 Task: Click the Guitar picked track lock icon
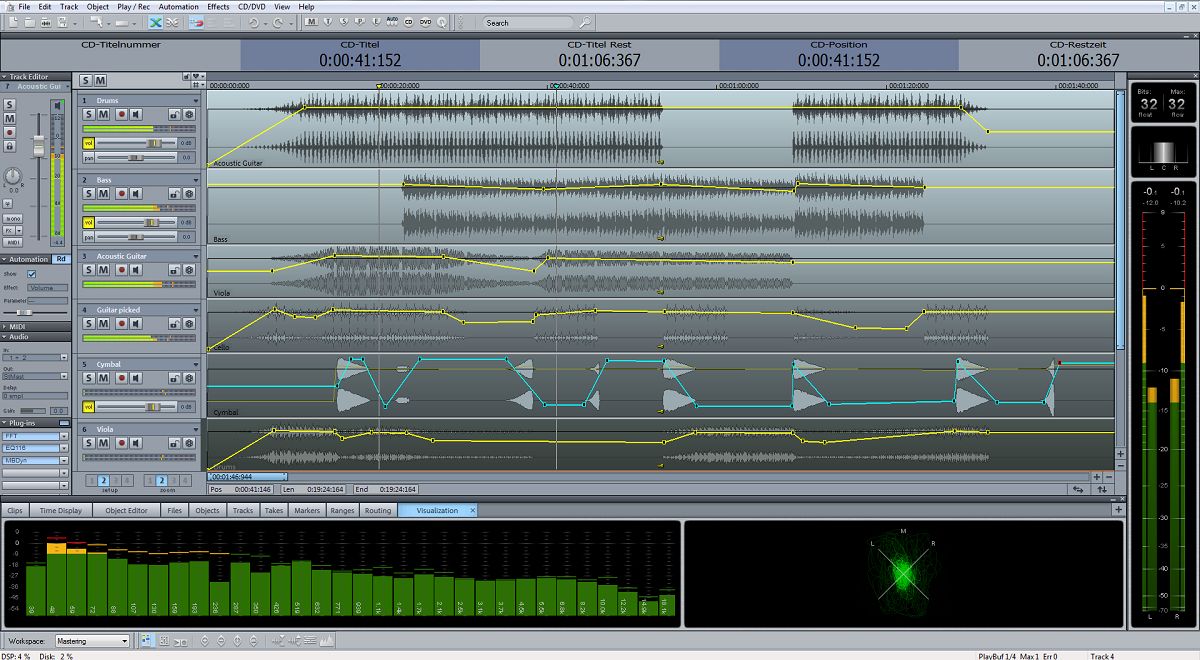point(174,324)
